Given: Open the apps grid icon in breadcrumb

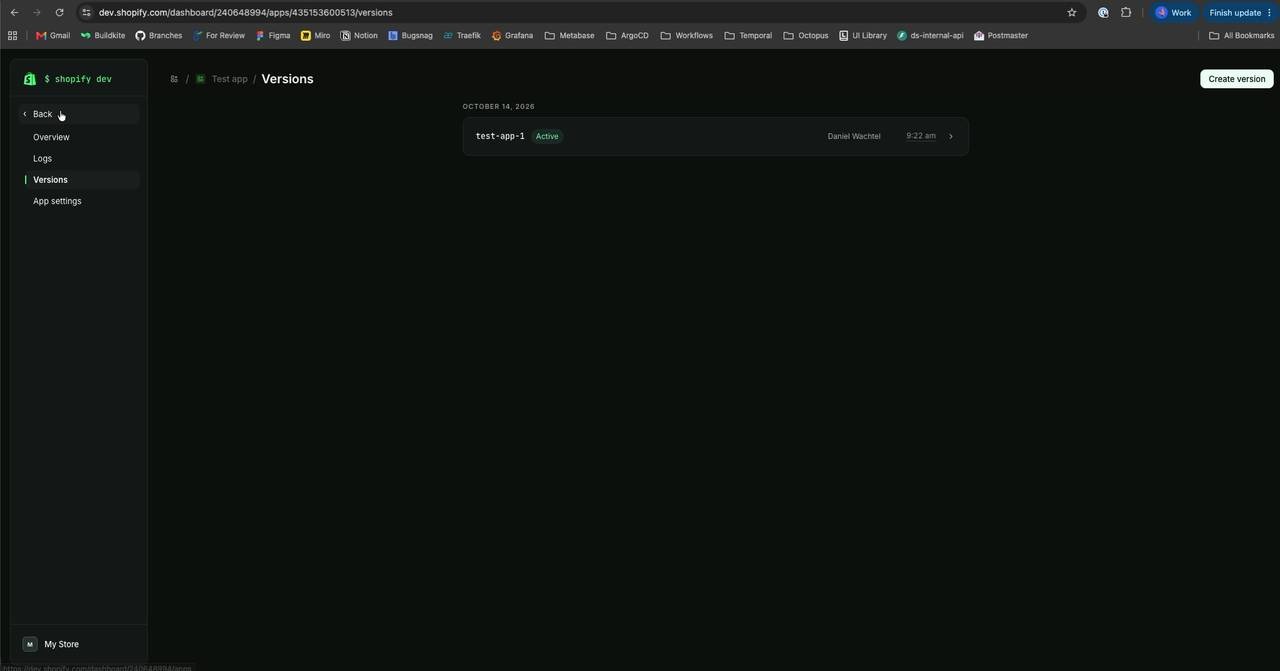Looking at the screenshot, I should click(174, 79).
